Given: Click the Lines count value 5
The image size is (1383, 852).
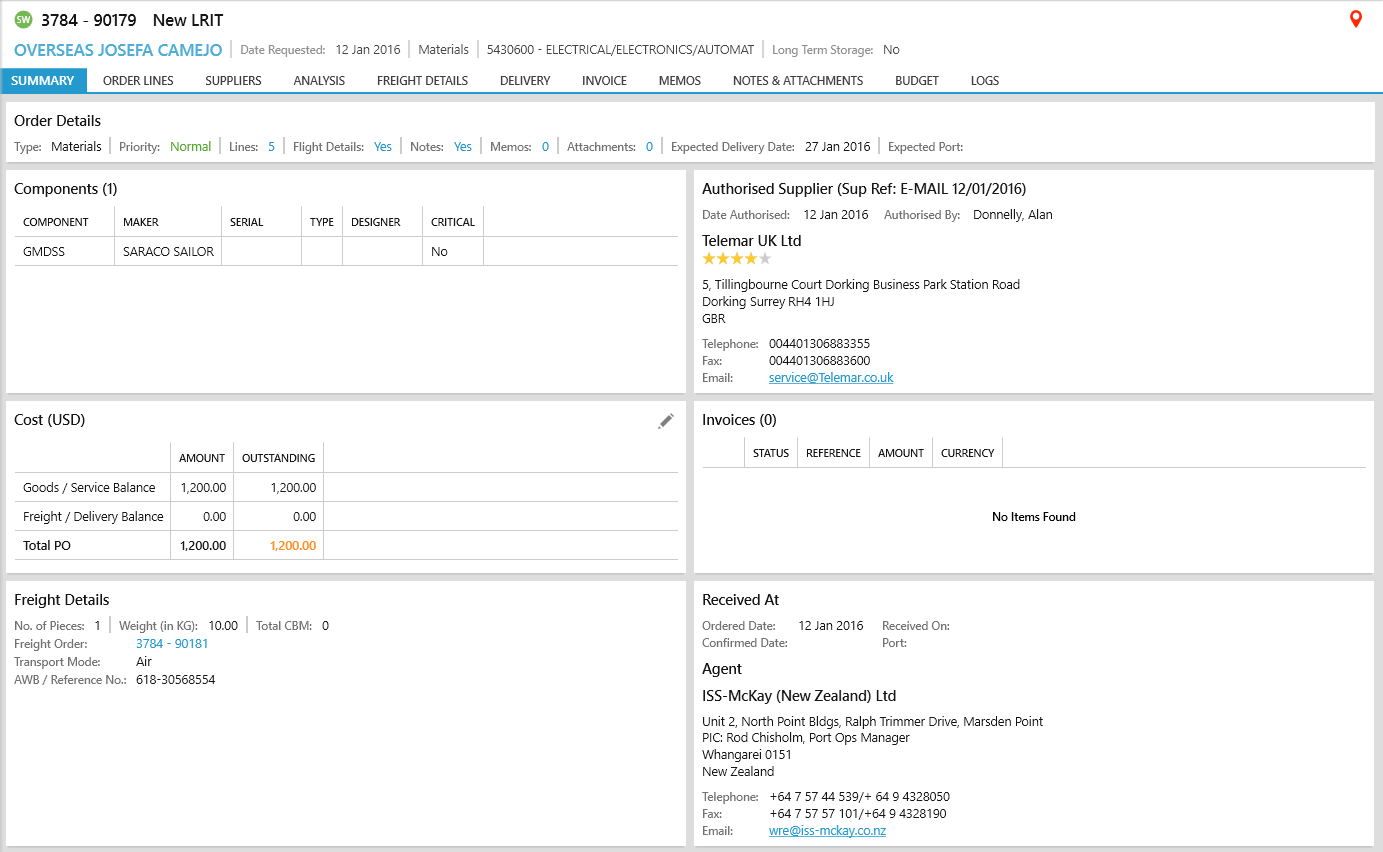Looking at the screenshot, I should click(x=271, y=147).
